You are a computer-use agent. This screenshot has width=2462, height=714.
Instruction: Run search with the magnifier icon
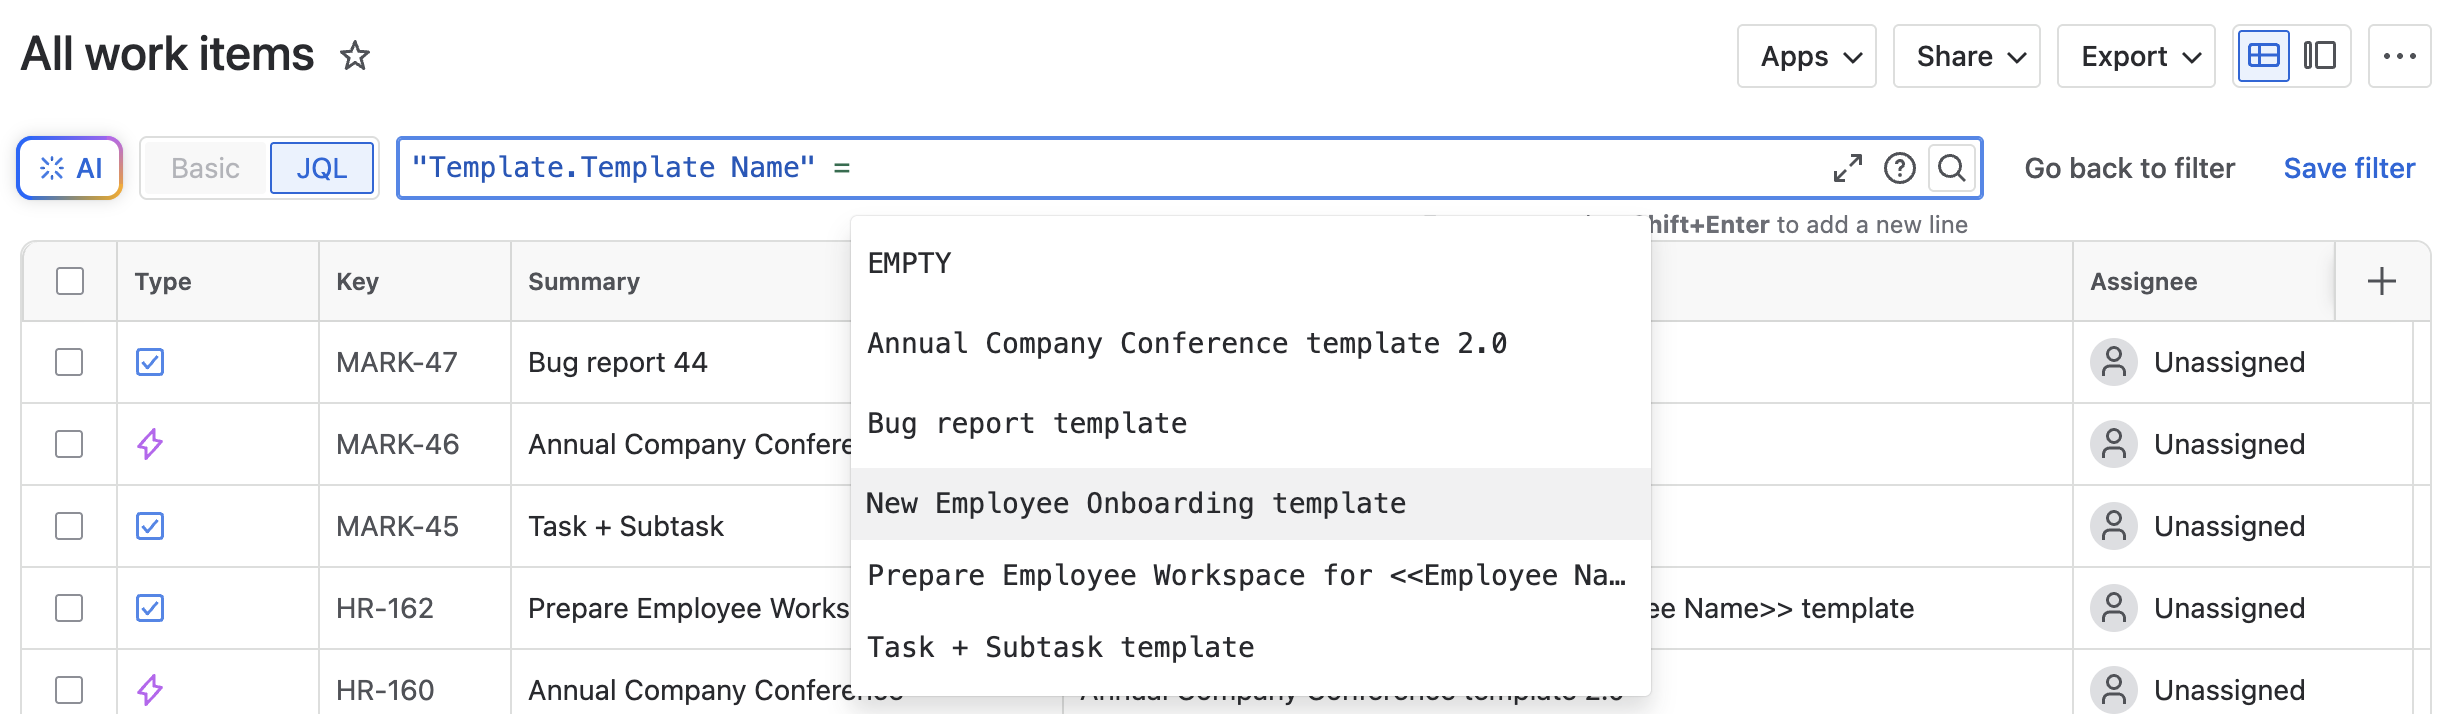click(x=1951, y=168)
